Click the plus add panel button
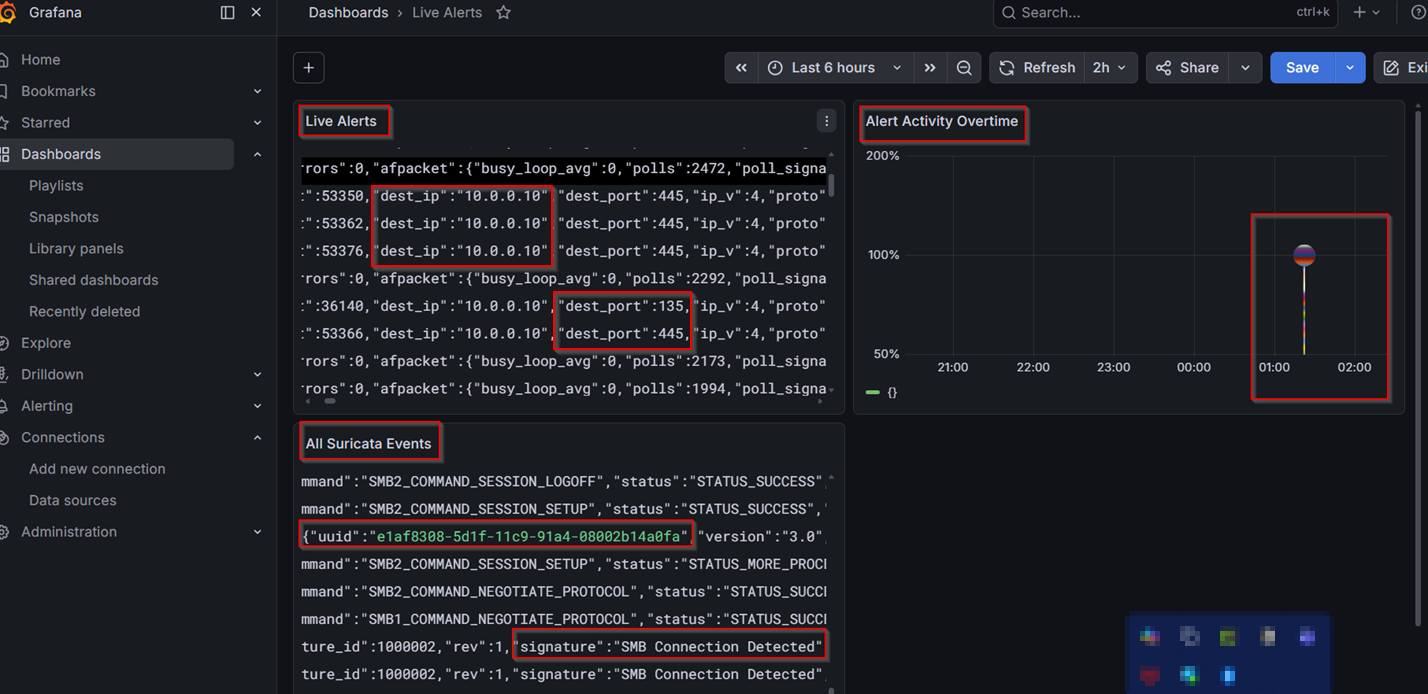Image resolution: width=1428 pixels, height=694 pixels. [309, 68]
